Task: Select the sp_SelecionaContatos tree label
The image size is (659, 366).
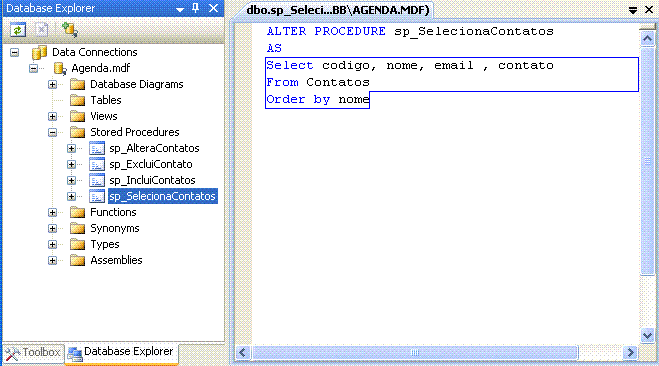Action: point(162,196)
